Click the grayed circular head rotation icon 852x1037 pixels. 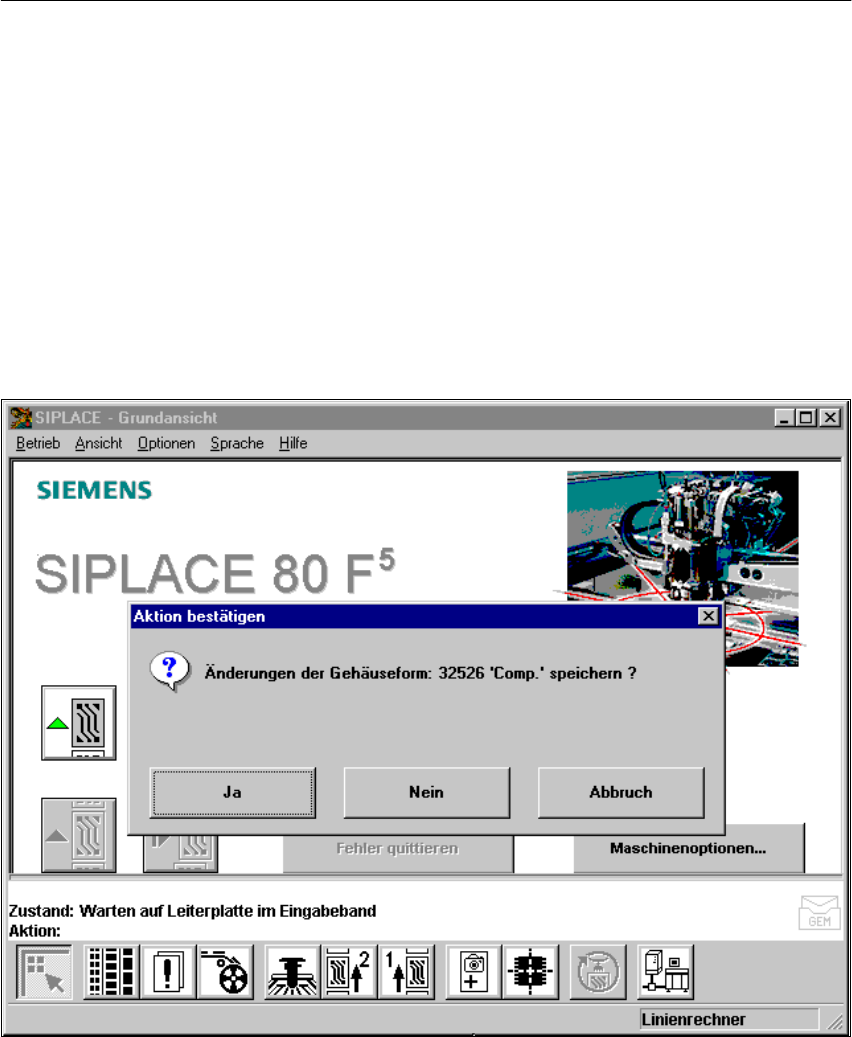(598, 972)
